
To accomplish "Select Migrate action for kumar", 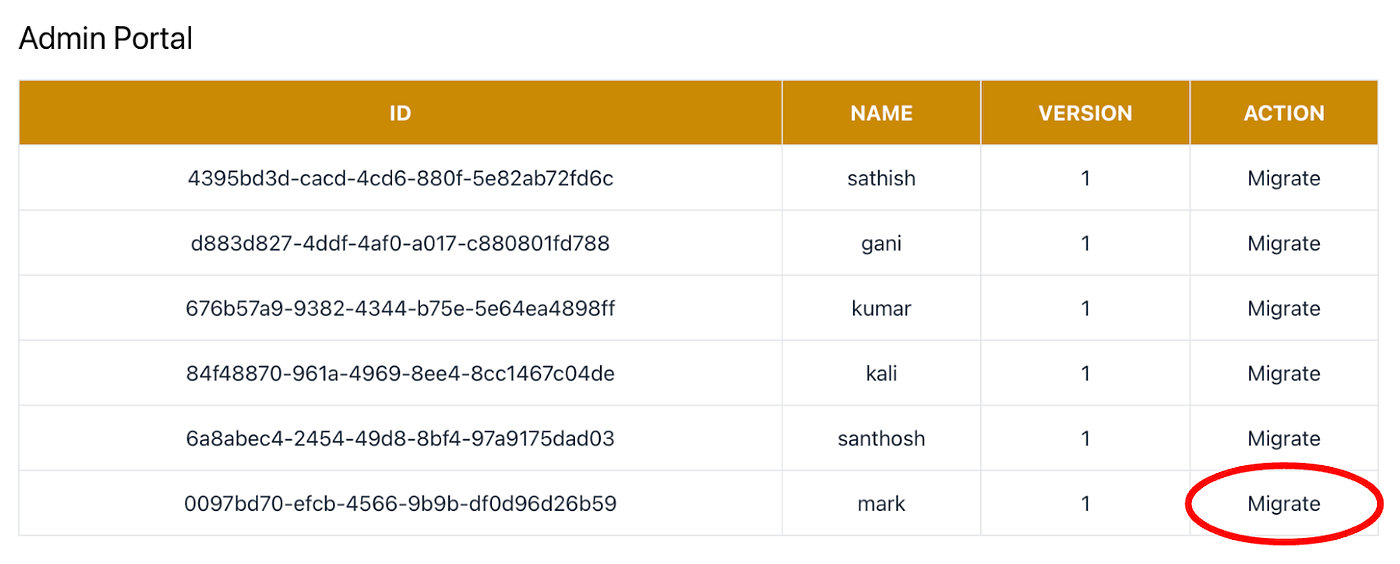I will [1284, 309].
